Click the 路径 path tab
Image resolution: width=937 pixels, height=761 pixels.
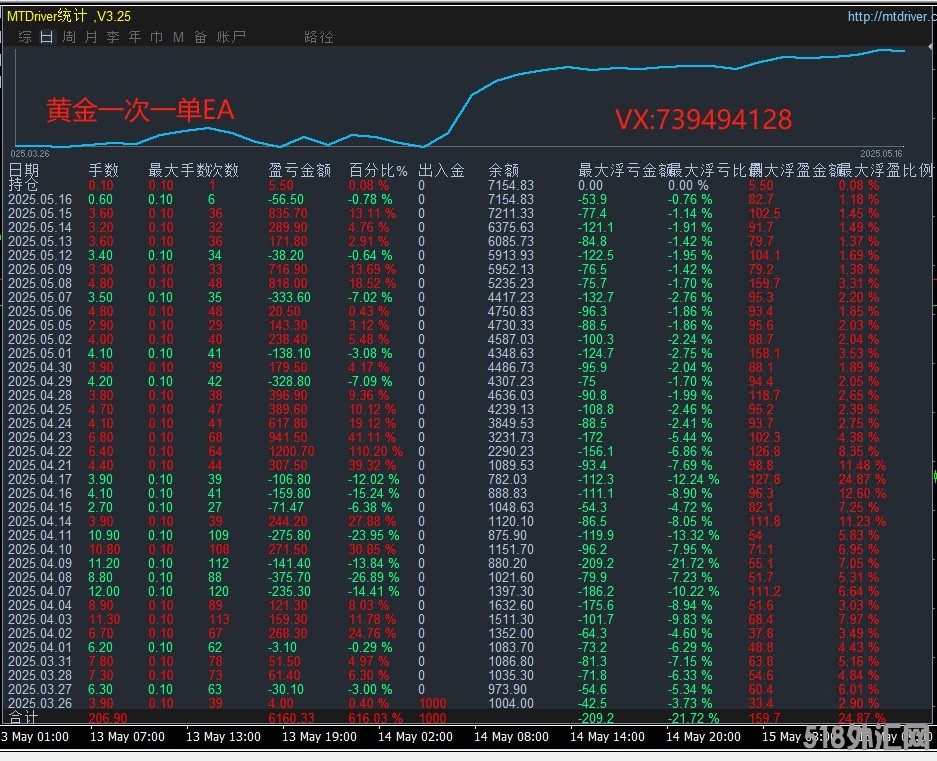coord(319,37)
